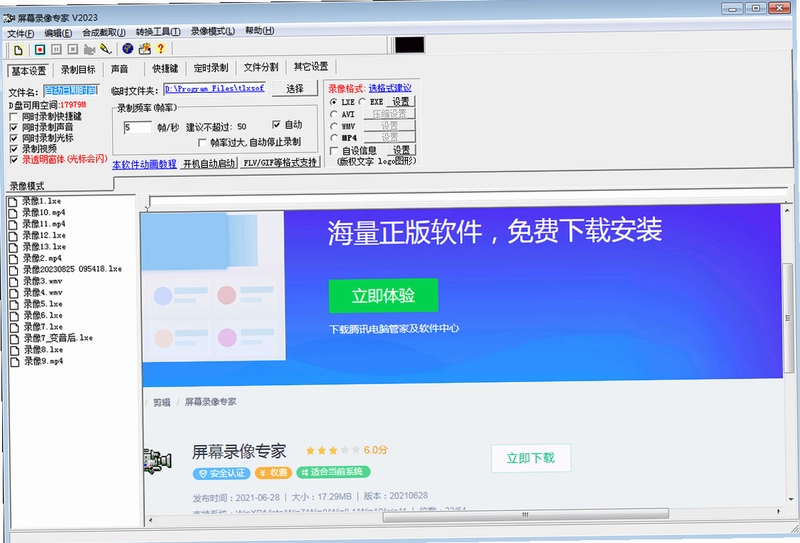The width and height of the screenshot is (800, 543).
Task: Click the horizontal scrollbar thumb in preview
Action: pyautogui.click(x=526, y=514)
